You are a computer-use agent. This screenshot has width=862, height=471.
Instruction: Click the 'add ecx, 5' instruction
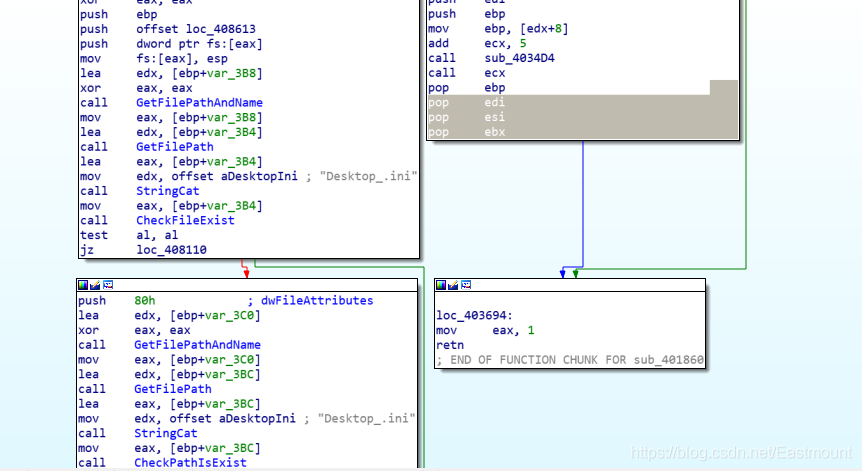(477, 43)
